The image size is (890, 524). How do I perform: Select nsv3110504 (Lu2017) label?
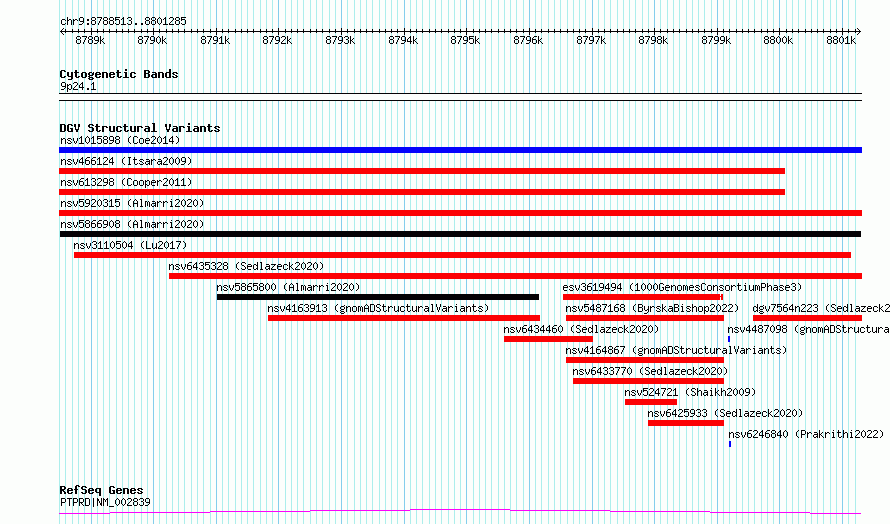130,245
